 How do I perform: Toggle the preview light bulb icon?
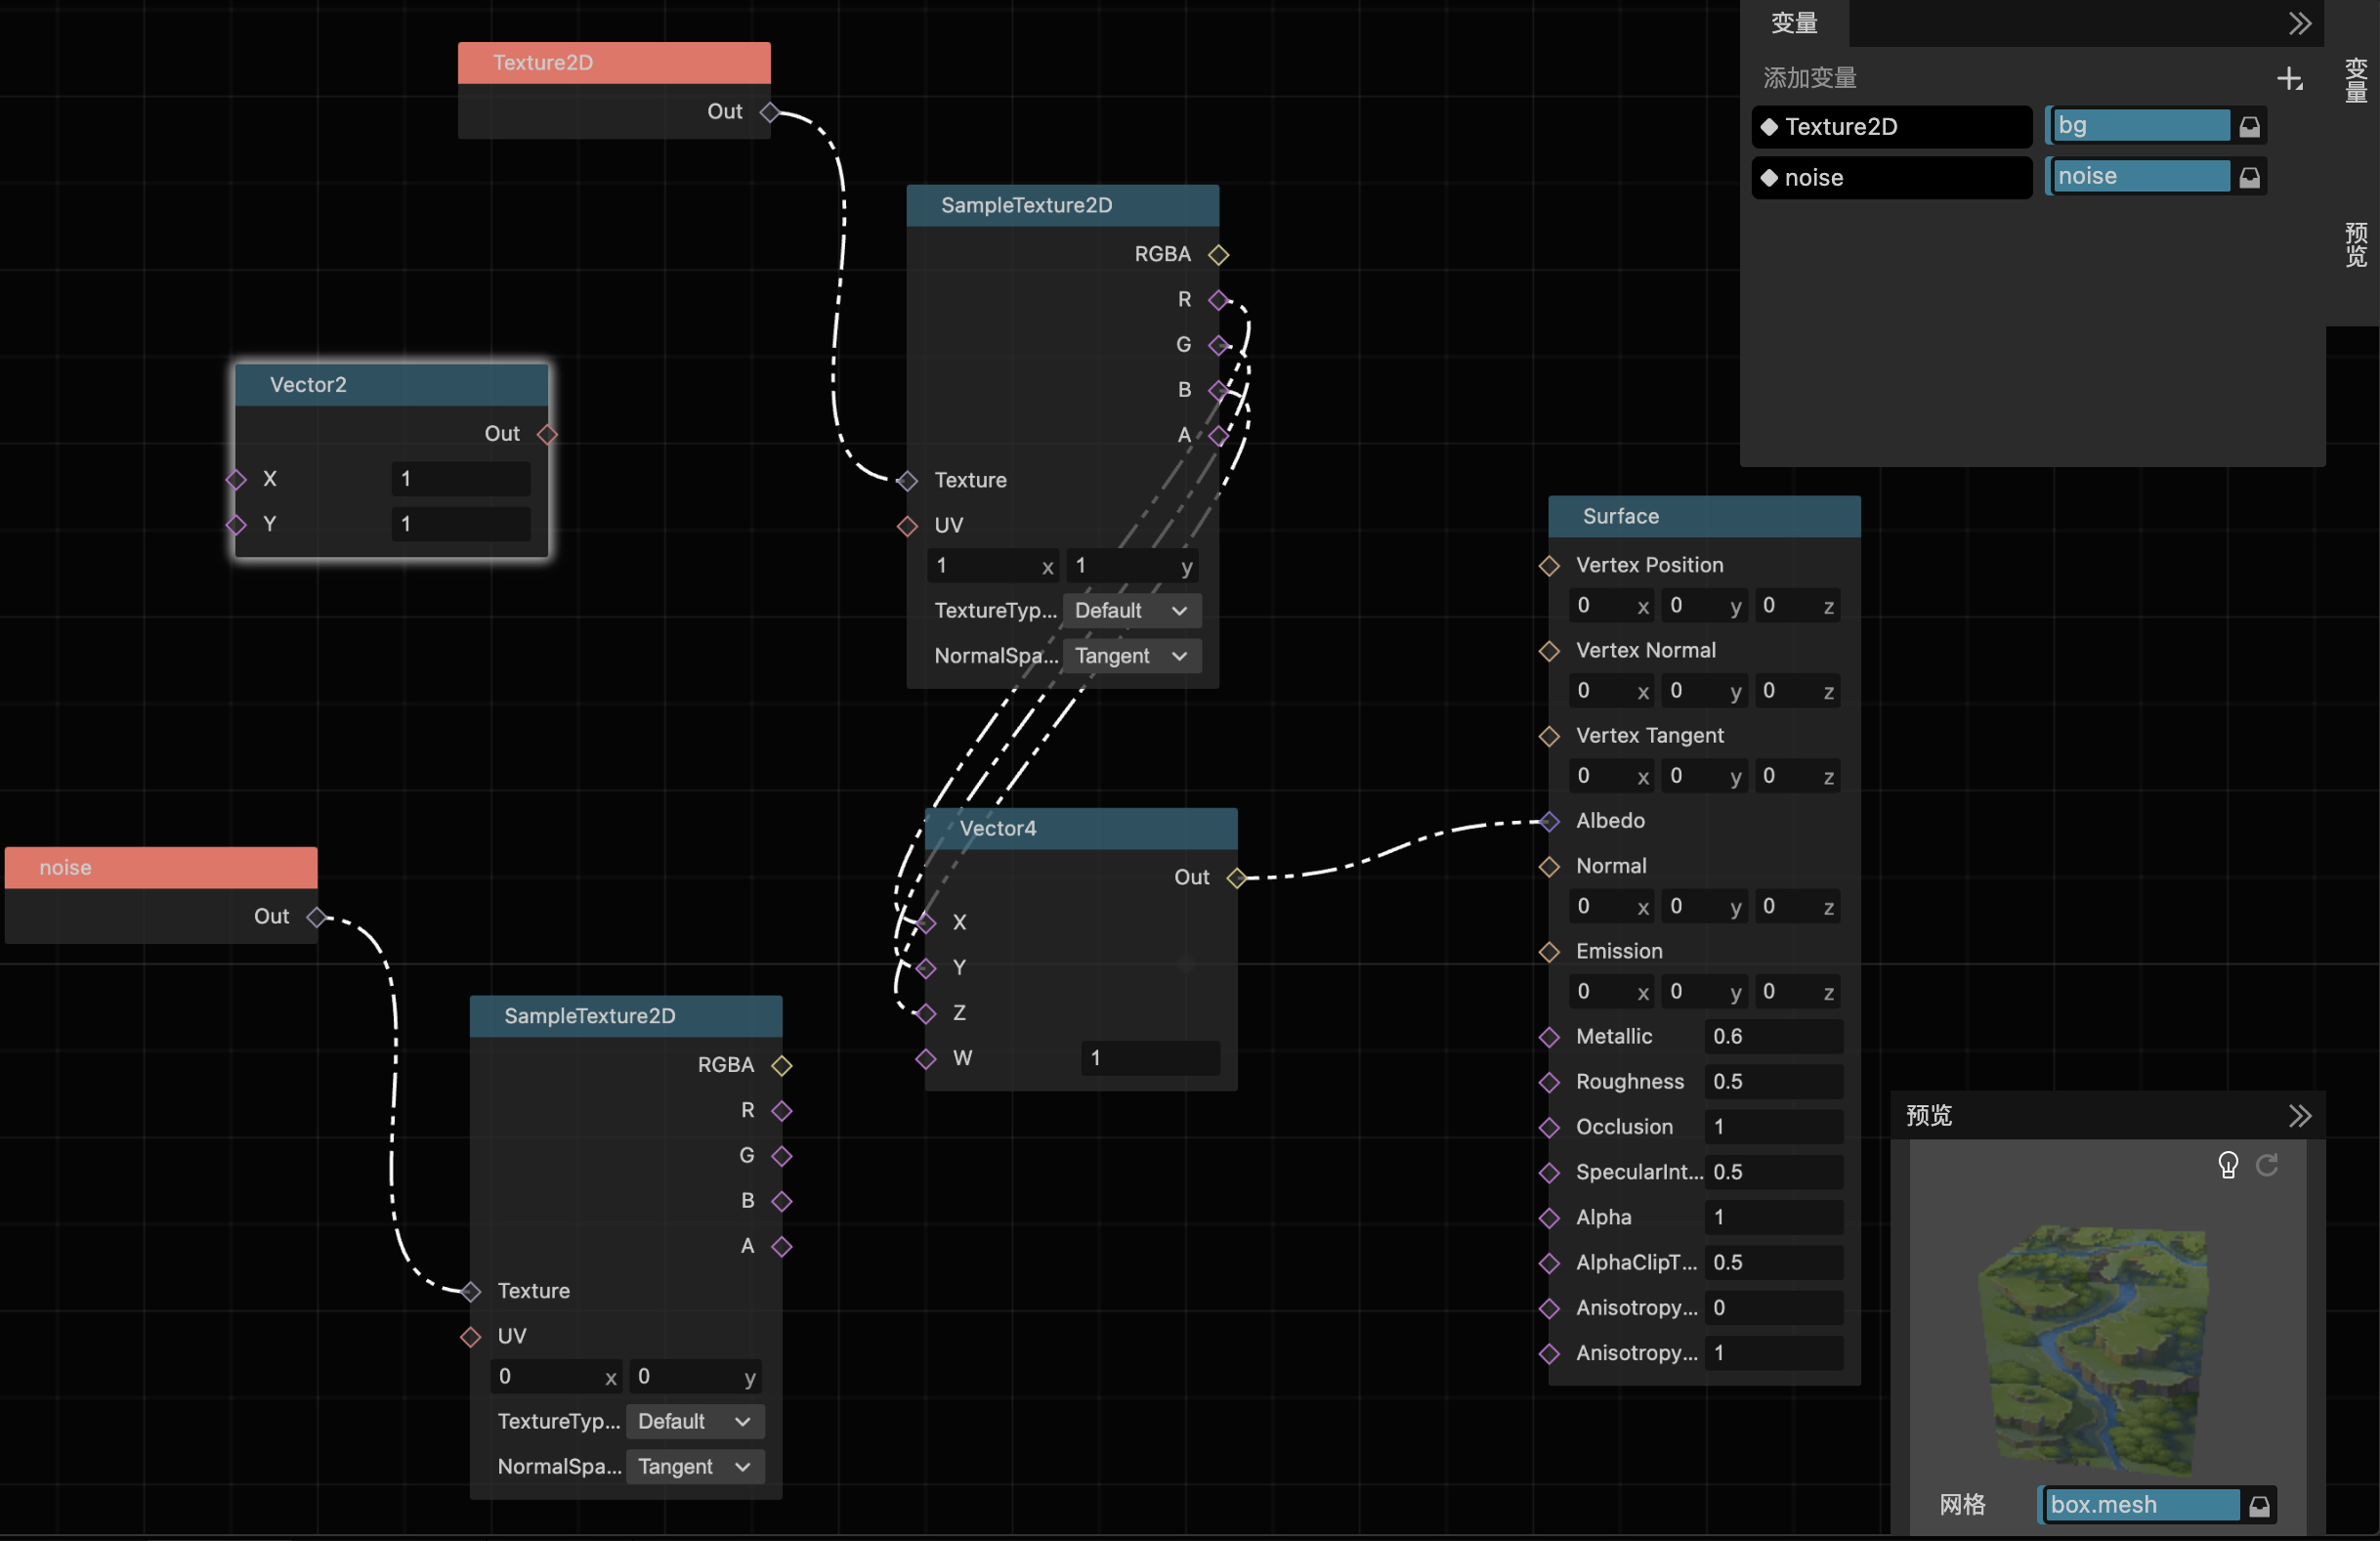click(x=2228, y=1165)
